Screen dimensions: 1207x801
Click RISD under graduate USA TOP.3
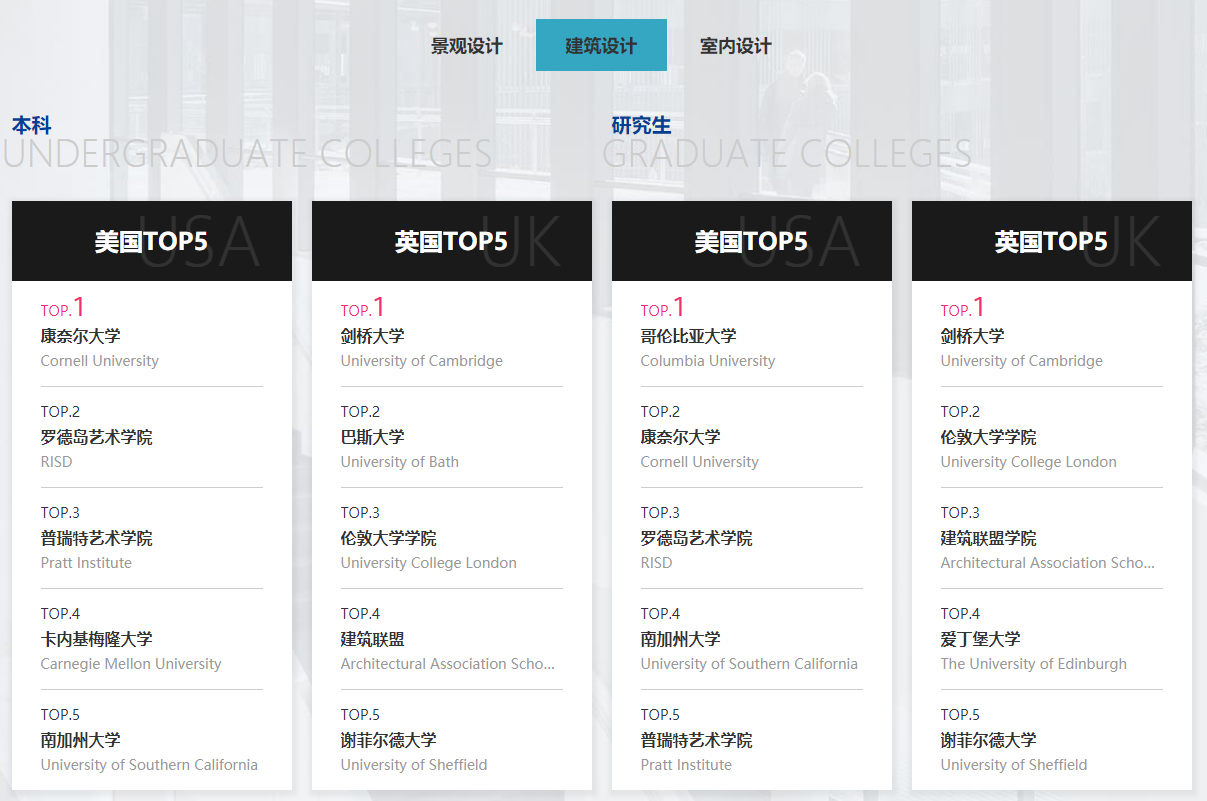point(657,563)
